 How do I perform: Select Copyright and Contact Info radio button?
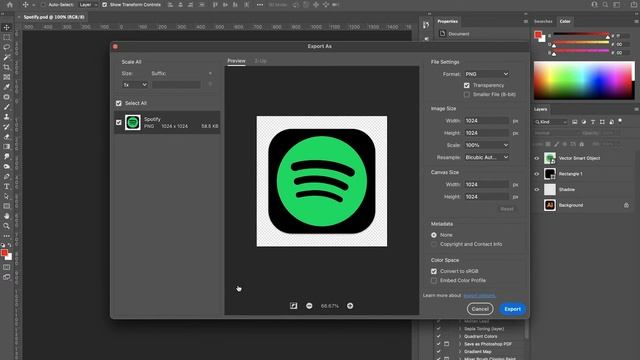click(433, 244)
